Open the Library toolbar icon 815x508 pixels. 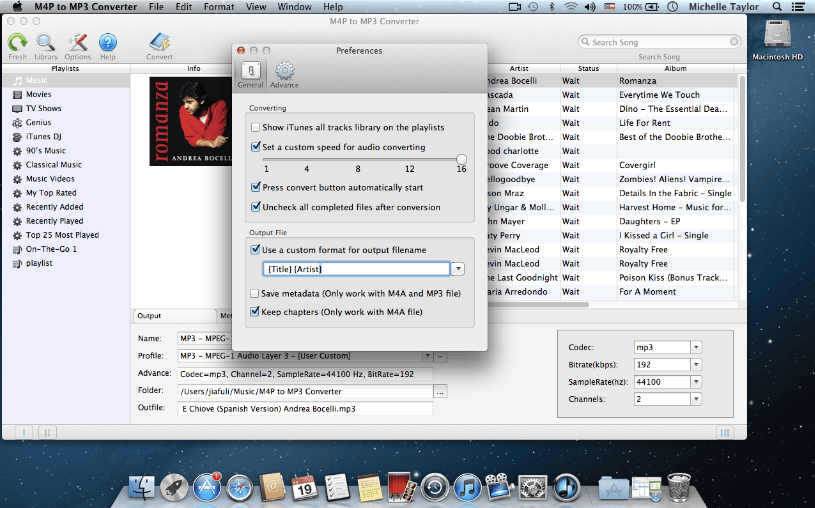(x=46, y=43)
